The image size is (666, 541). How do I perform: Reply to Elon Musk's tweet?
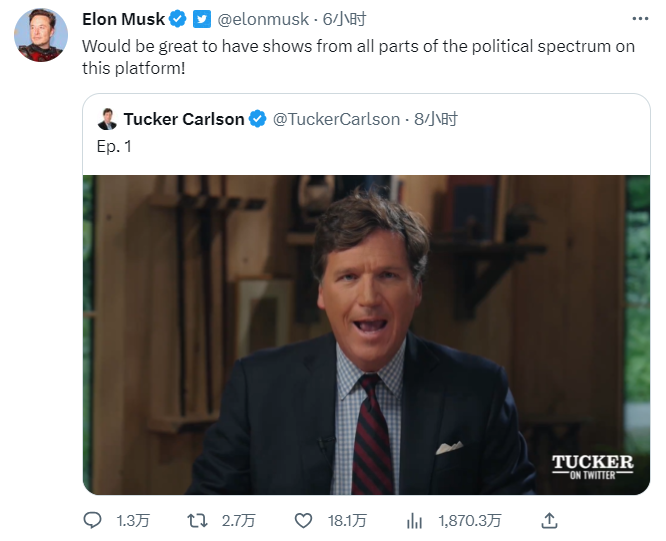pyautogui.click(x=93, y=520)
